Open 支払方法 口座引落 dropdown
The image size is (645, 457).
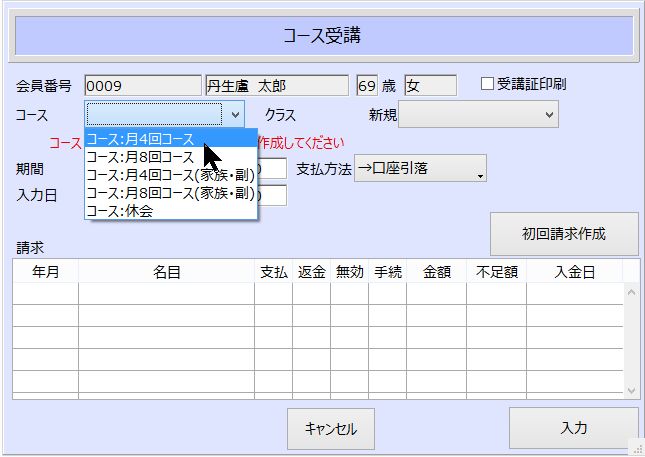click(420, 169)
